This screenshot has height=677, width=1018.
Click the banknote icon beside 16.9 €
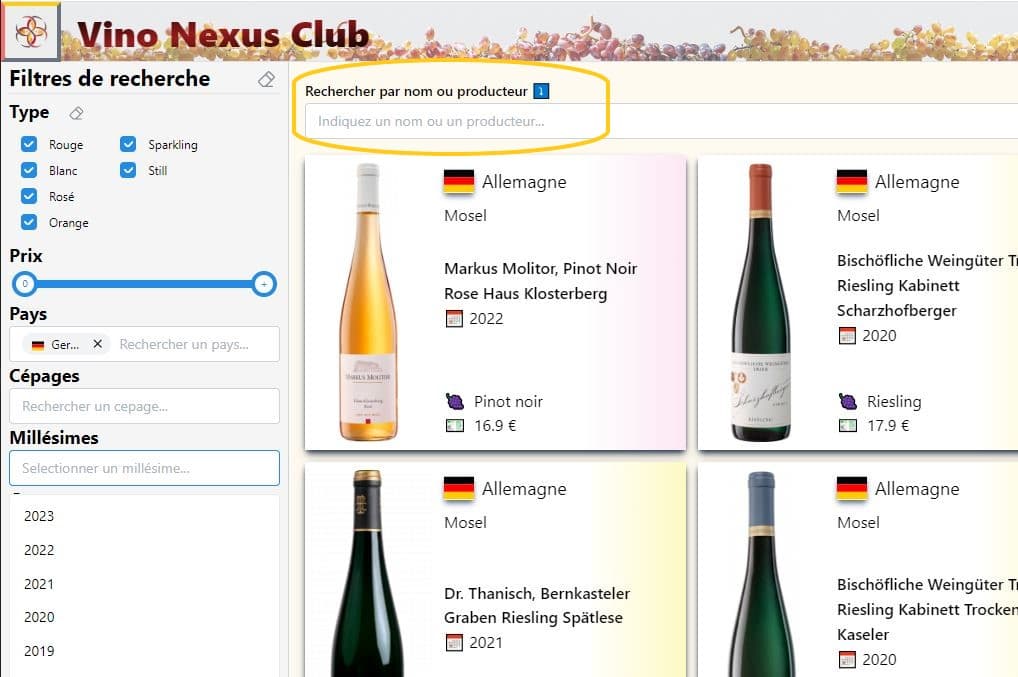pos(455,426)
